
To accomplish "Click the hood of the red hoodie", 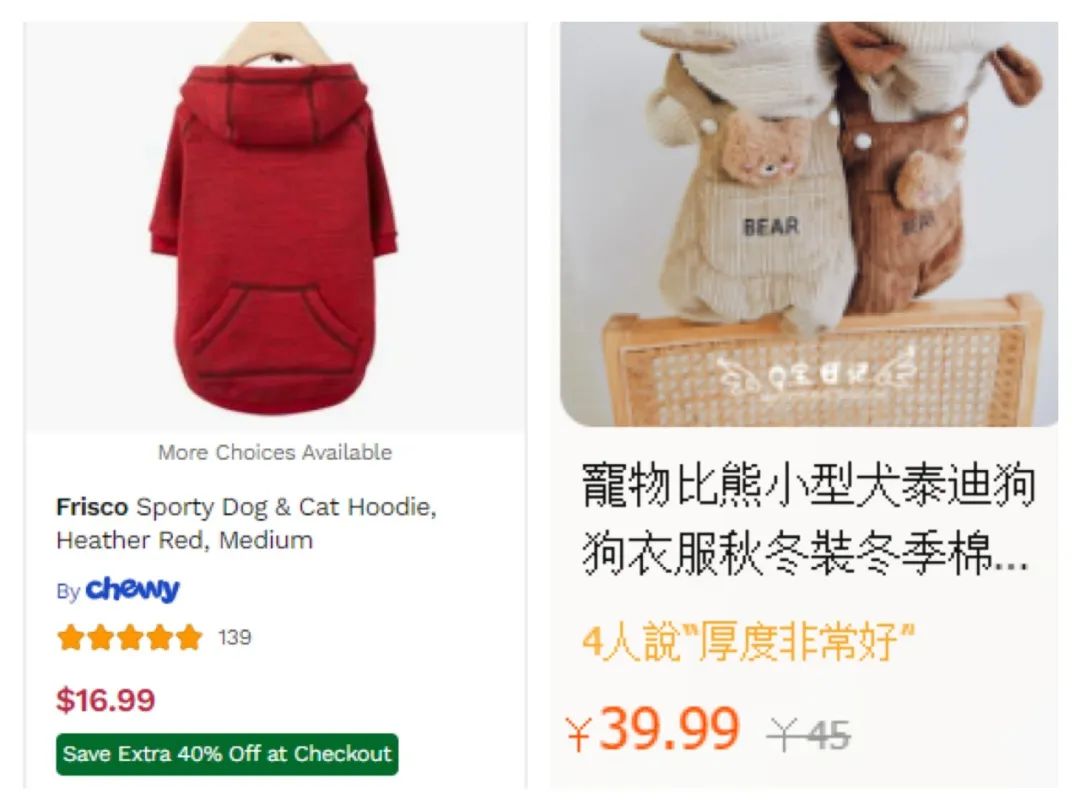I will pos(276,103).
